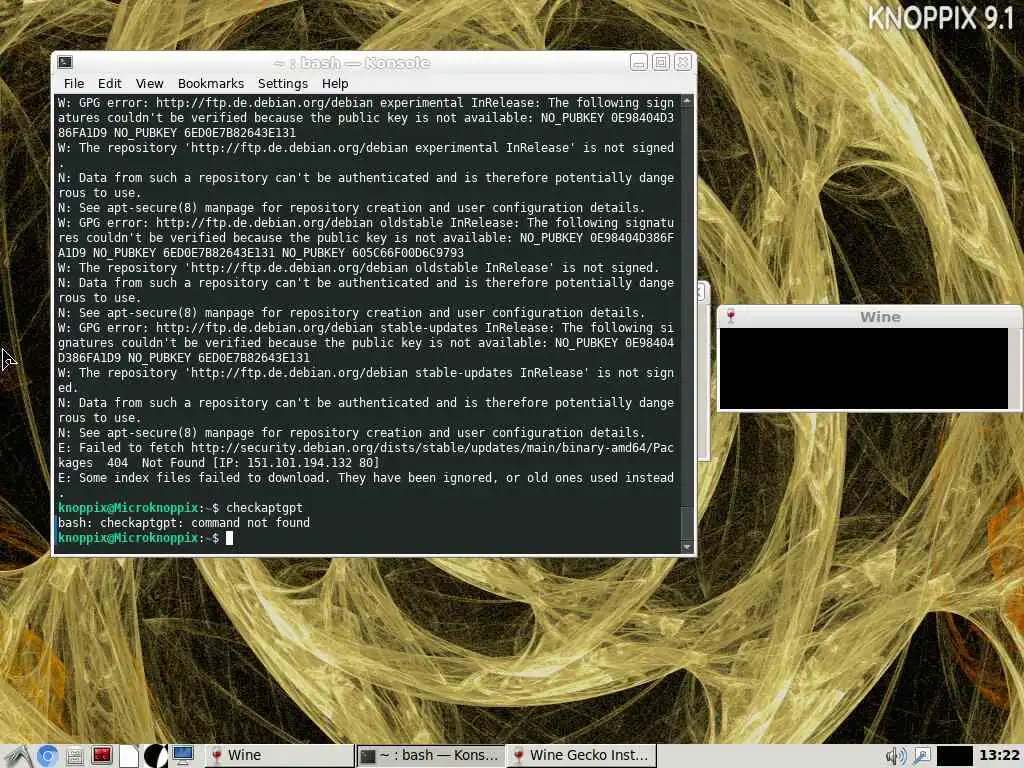
Task: Switch to the Wine Gecko Installer taskbar button
Action: click(x=581, y=756)
